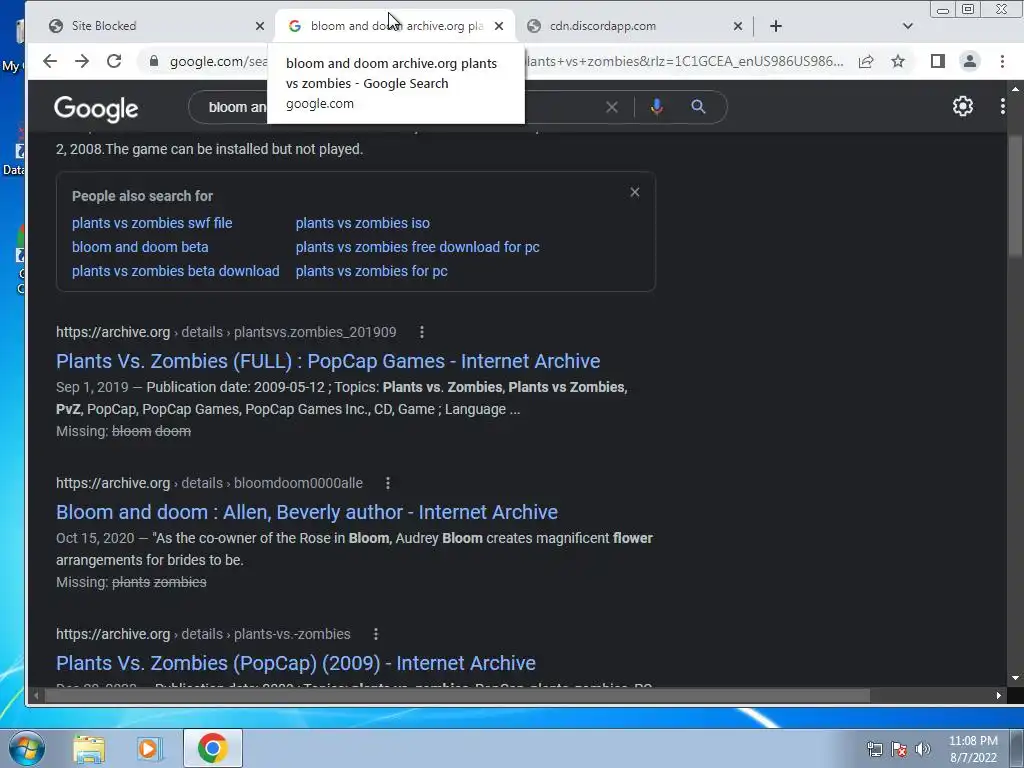Image resolution: width=1024 pixels, height=768 pixels.
Task: Click the horizontal scroll-right arrow
Action: click(999, 696)
